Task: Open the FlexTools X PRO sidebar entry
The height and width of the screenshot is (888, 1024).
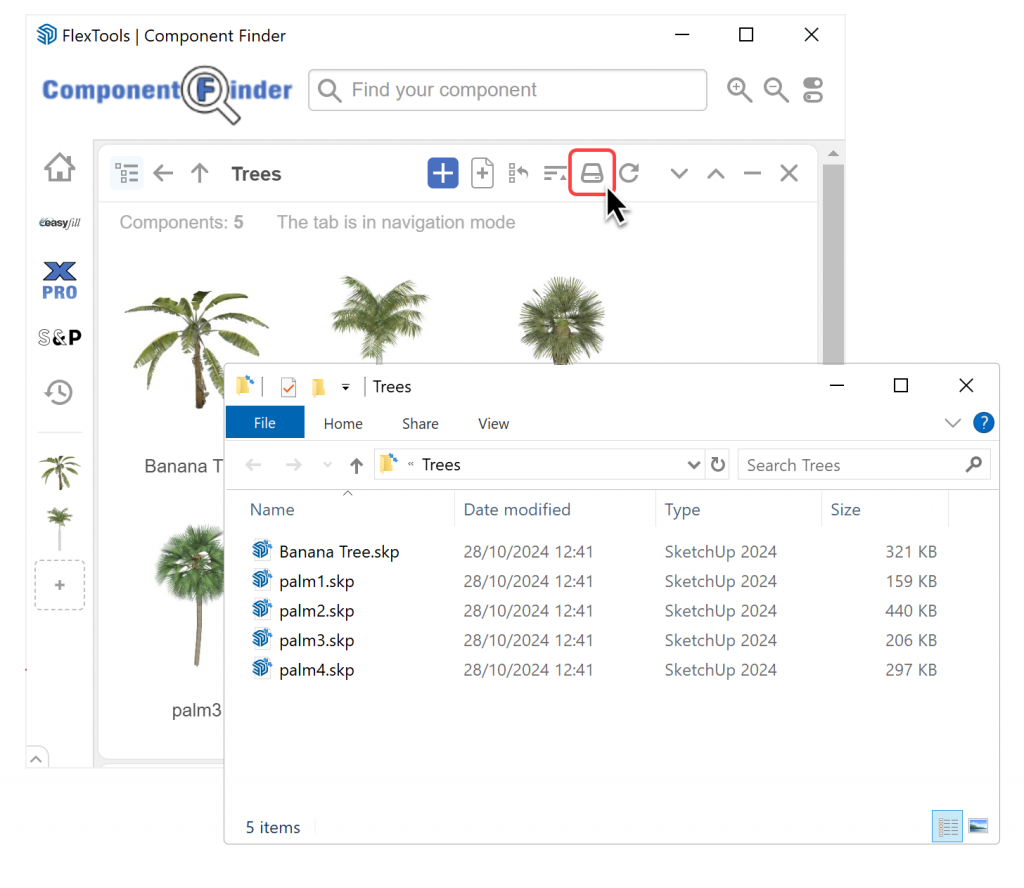Action: [x=59, y=280]
